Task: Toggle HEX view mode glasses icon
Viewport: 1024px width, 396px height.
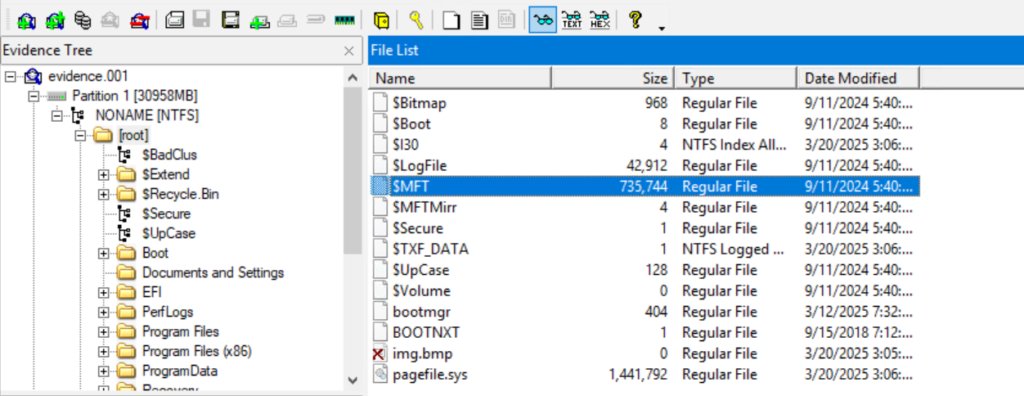Action: click(600, 20)
